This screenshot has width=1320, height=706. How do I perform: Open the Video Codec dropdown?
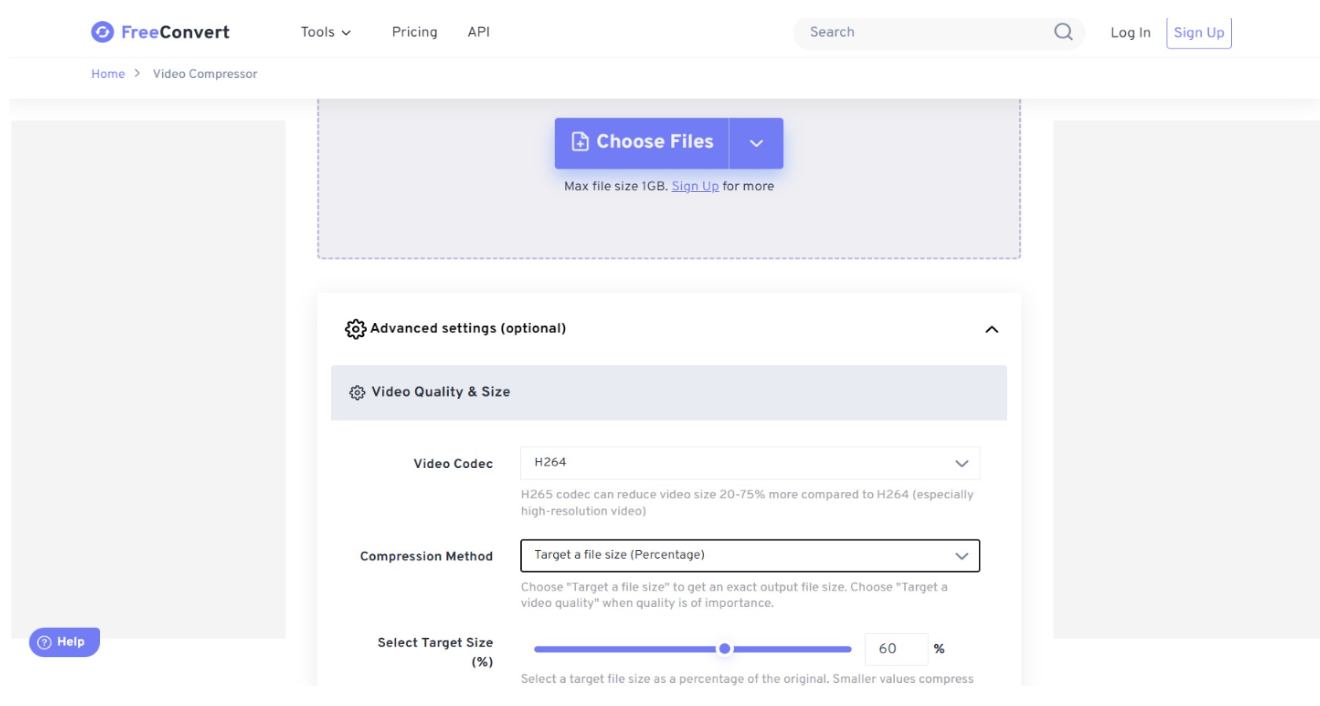point(750,463)
